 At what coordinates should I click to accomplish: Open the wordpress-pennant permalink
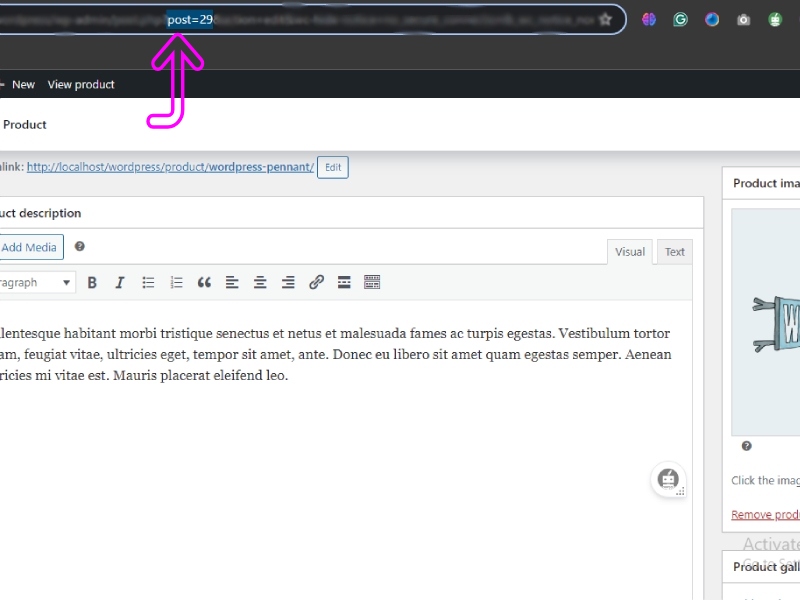pos(252,167)
